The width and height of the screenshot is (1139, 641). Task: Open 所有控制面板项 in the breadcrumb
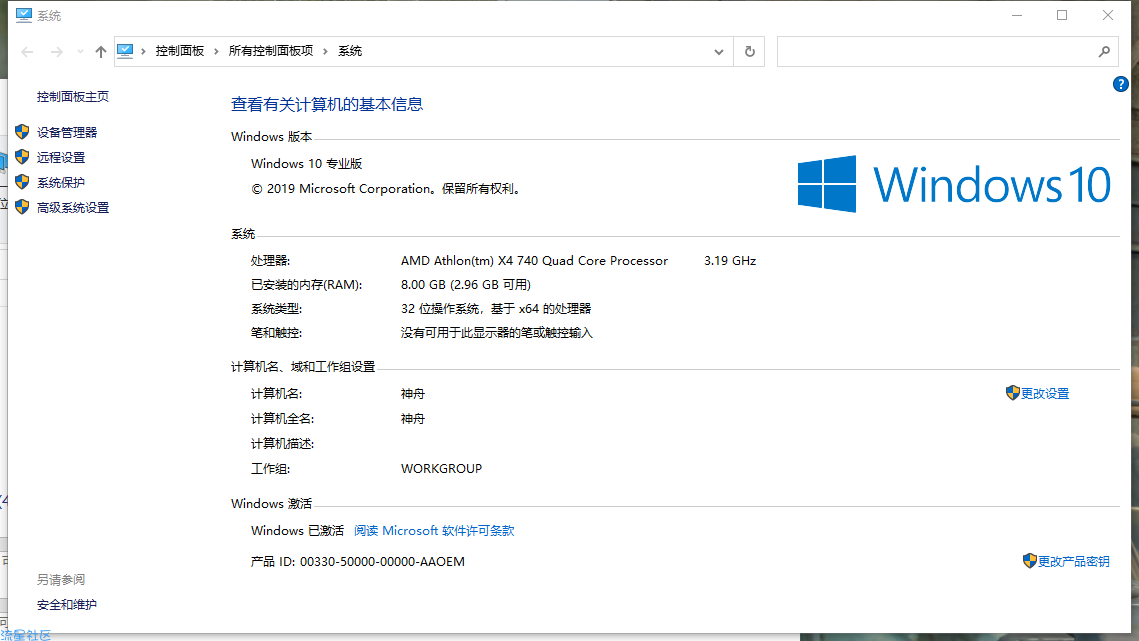271,51
